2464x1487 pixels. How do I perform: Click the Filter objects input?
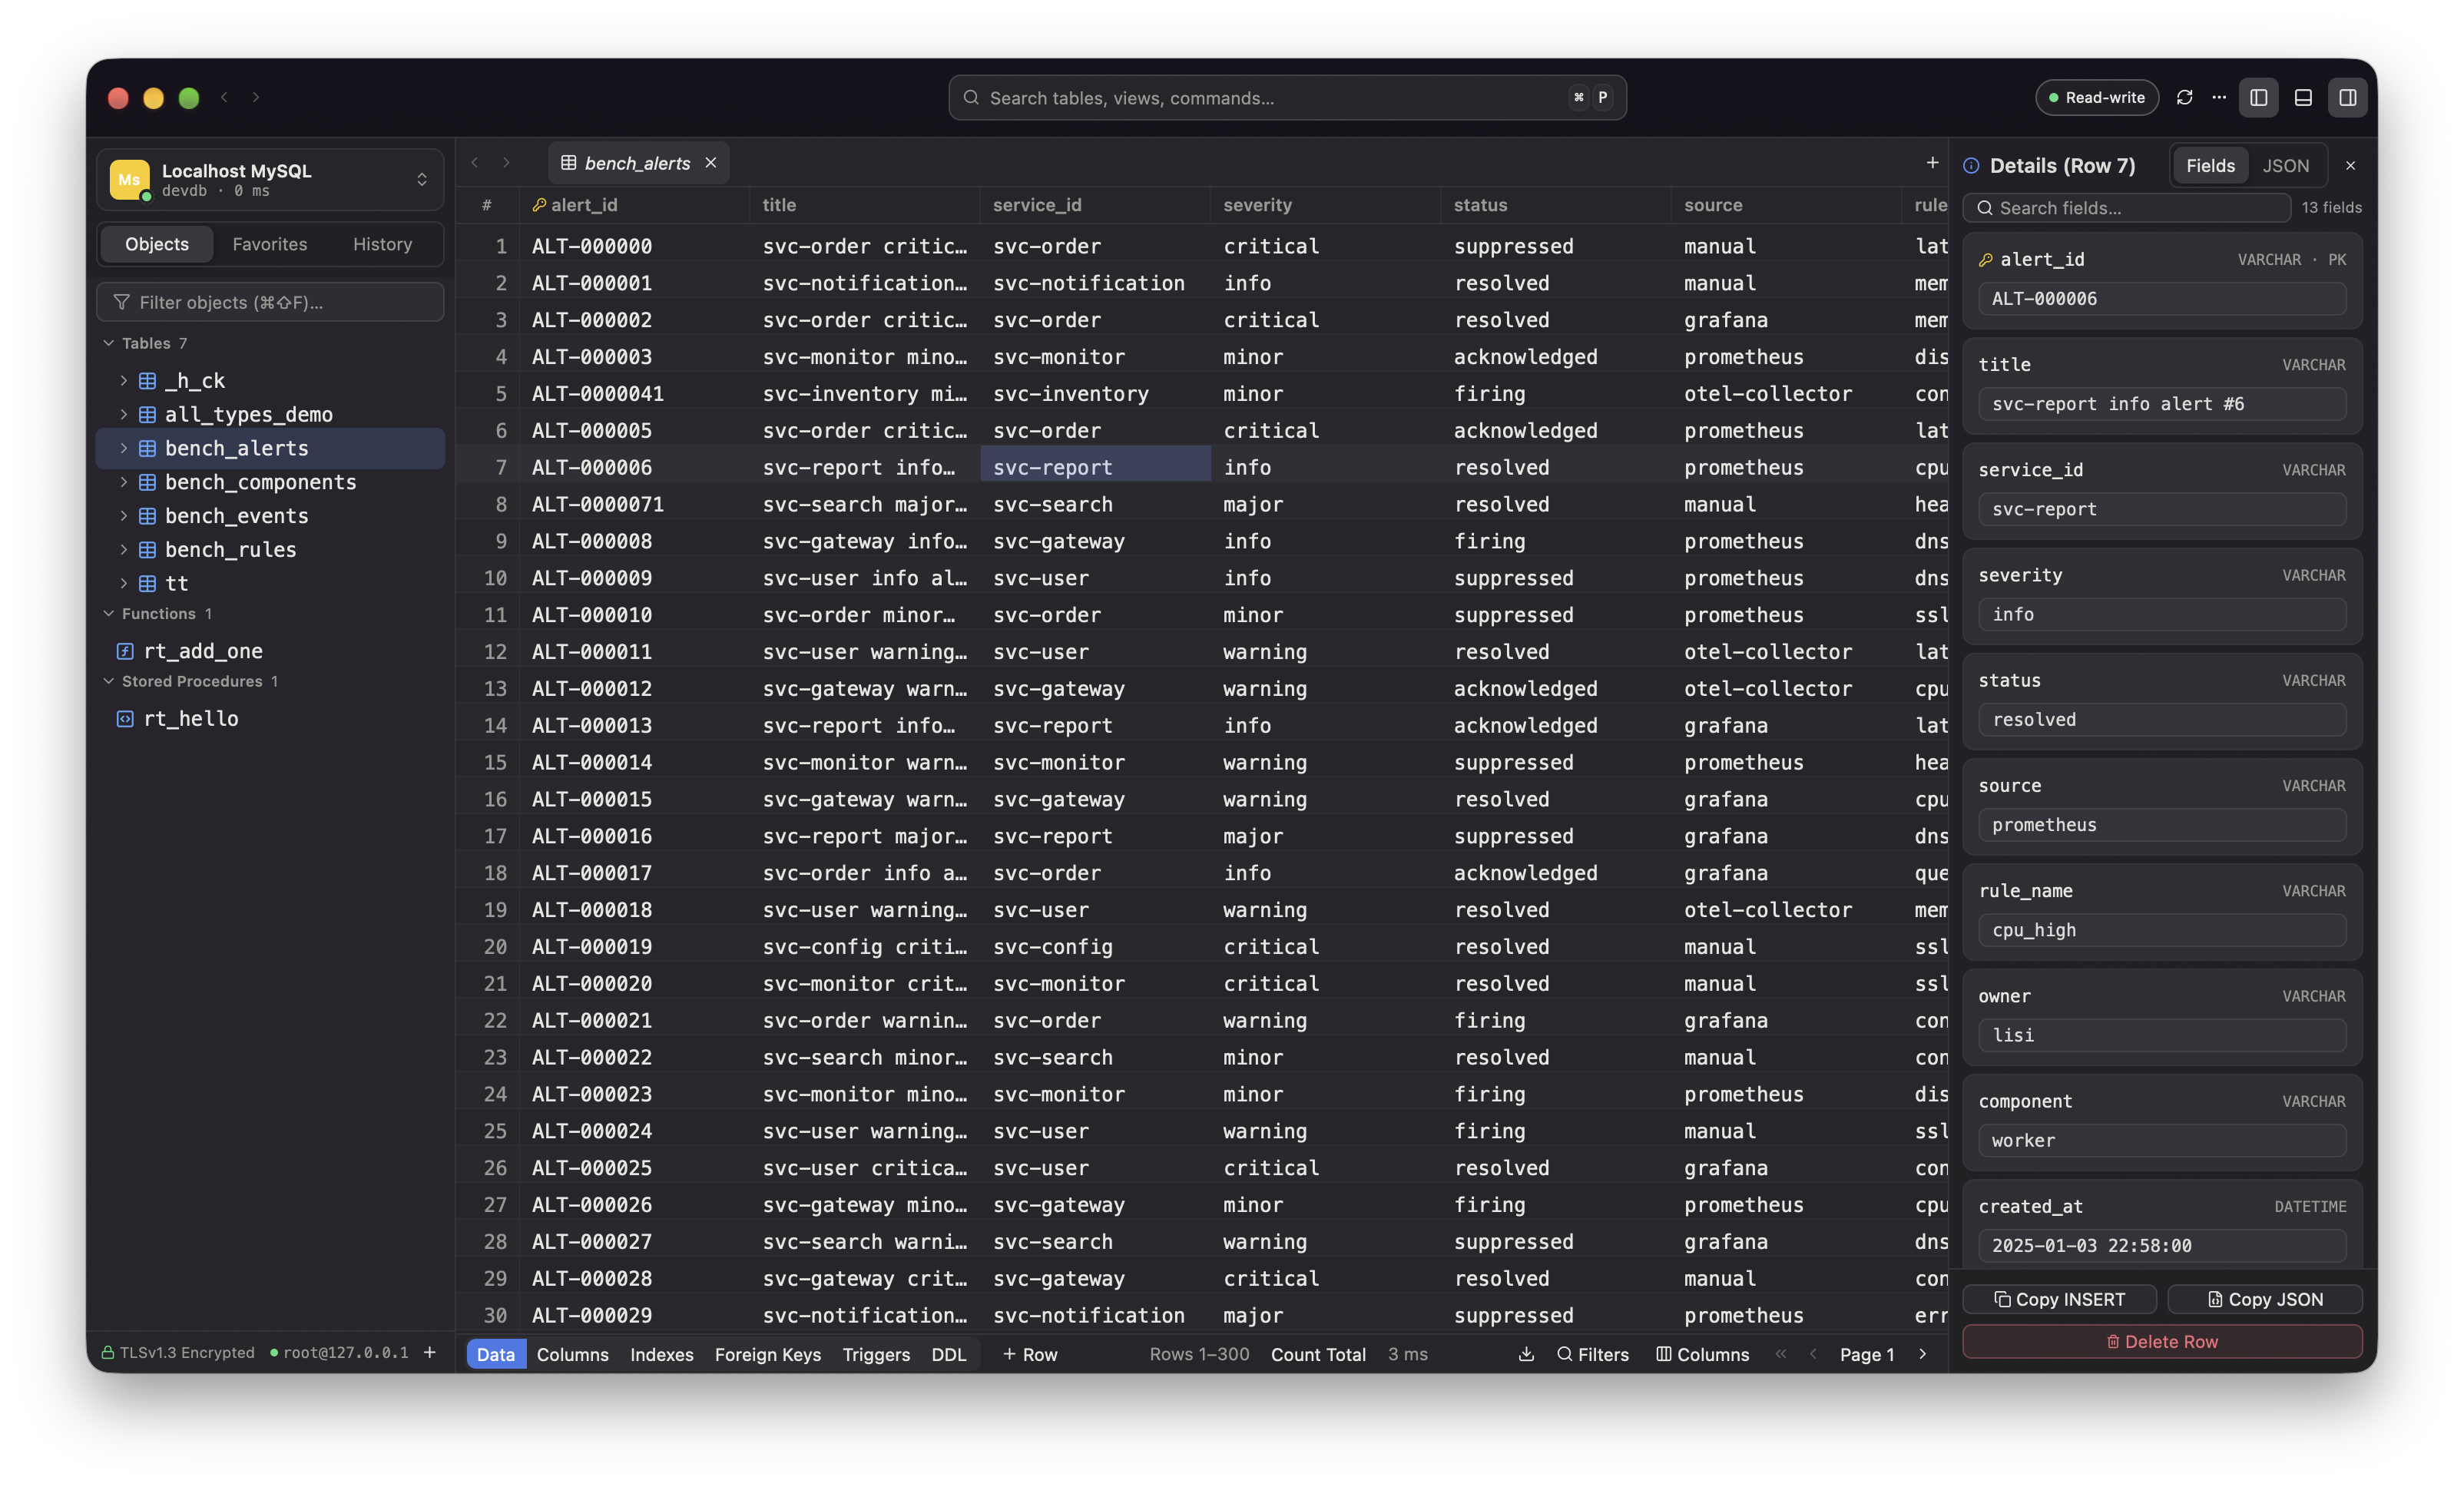(270, 302)
